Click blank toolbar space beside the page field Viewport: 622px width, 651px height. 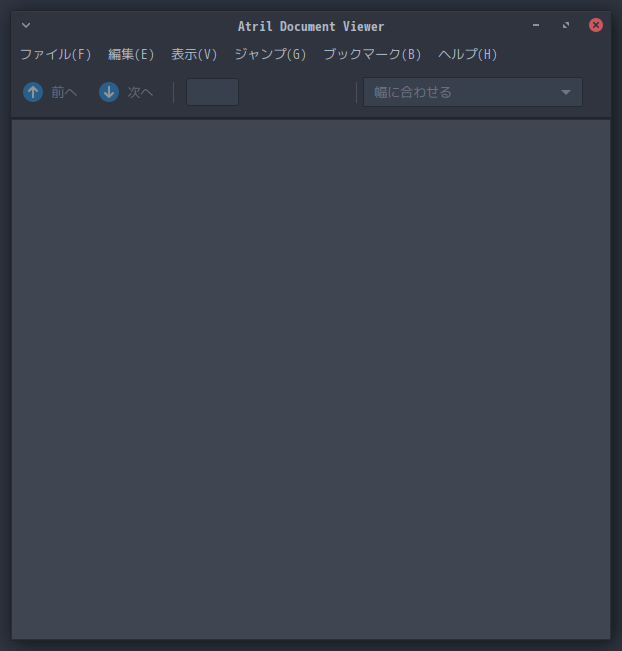(x=297, y=92)
